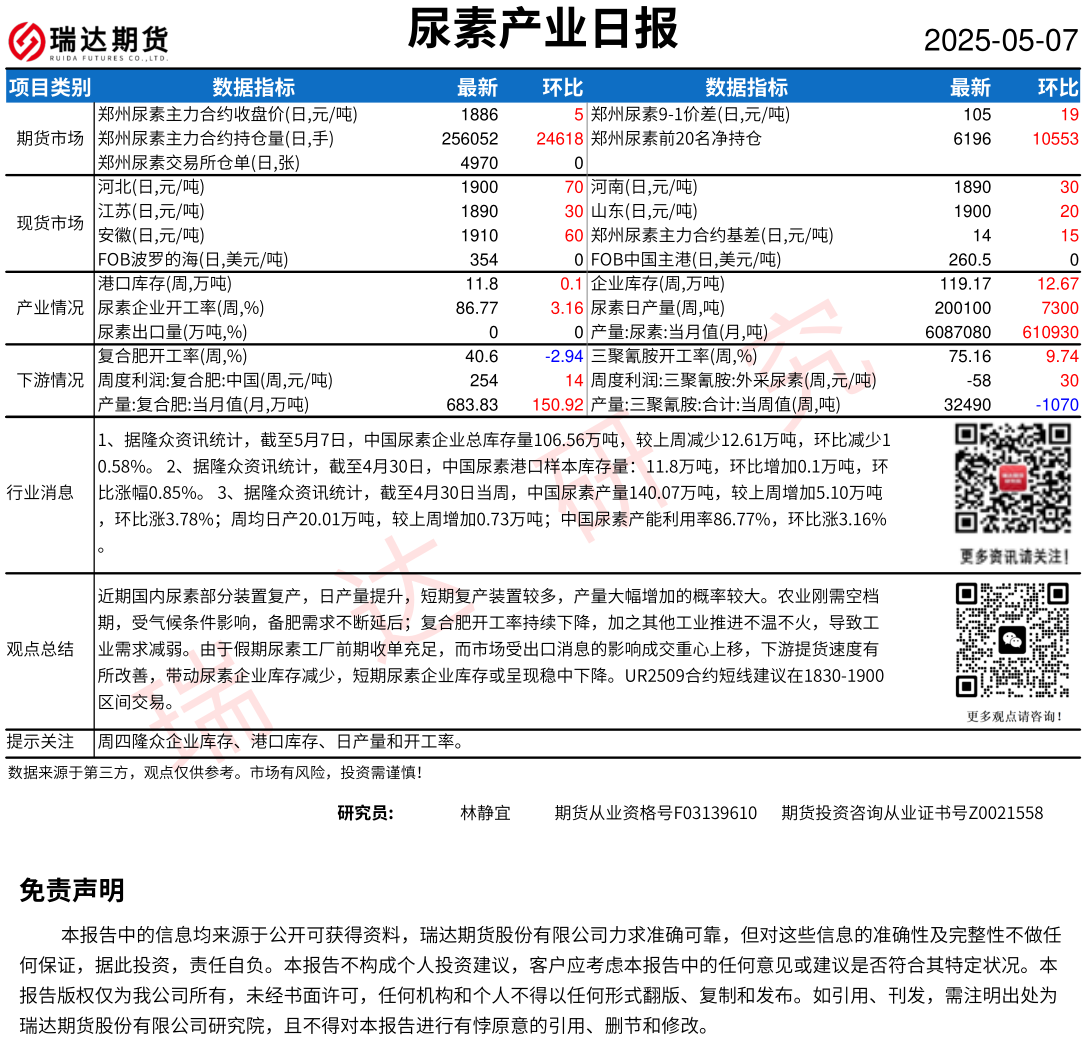The height and width of the screenshot is (1039, 1086).
Task: Click the 行业消息 row label
Action: (40, 491)
